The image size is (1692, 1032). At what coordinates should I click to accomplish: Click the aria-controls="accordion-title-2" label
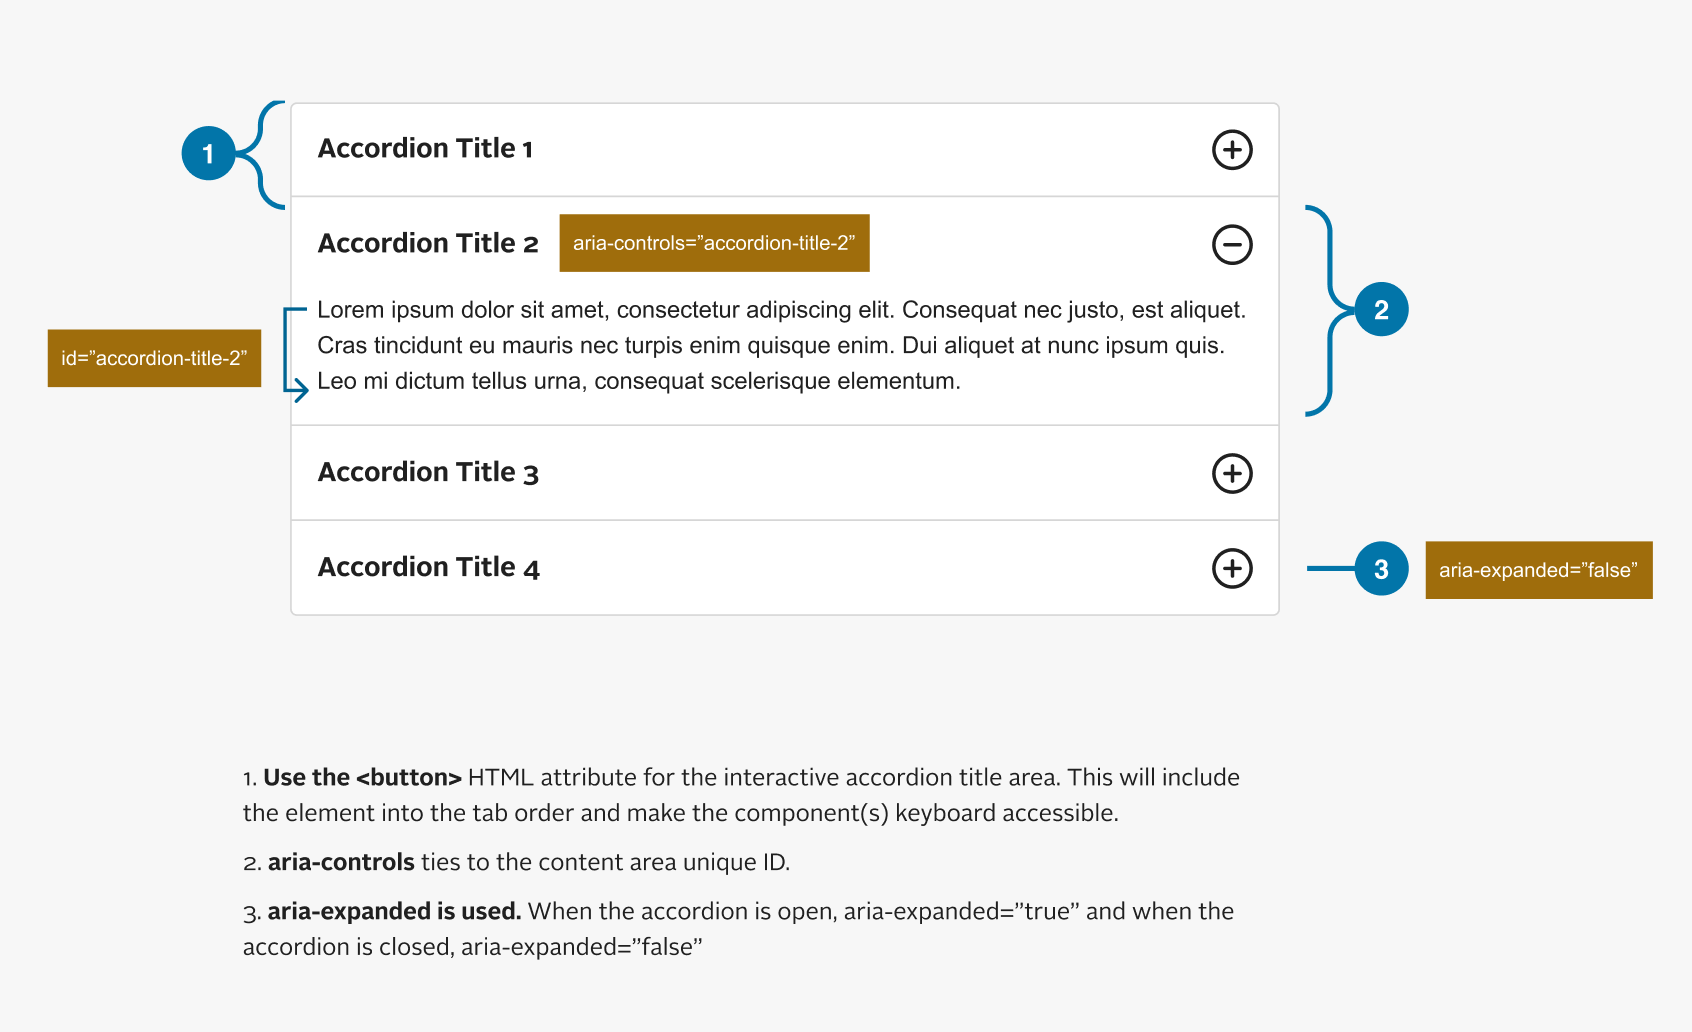pos(714,243)
